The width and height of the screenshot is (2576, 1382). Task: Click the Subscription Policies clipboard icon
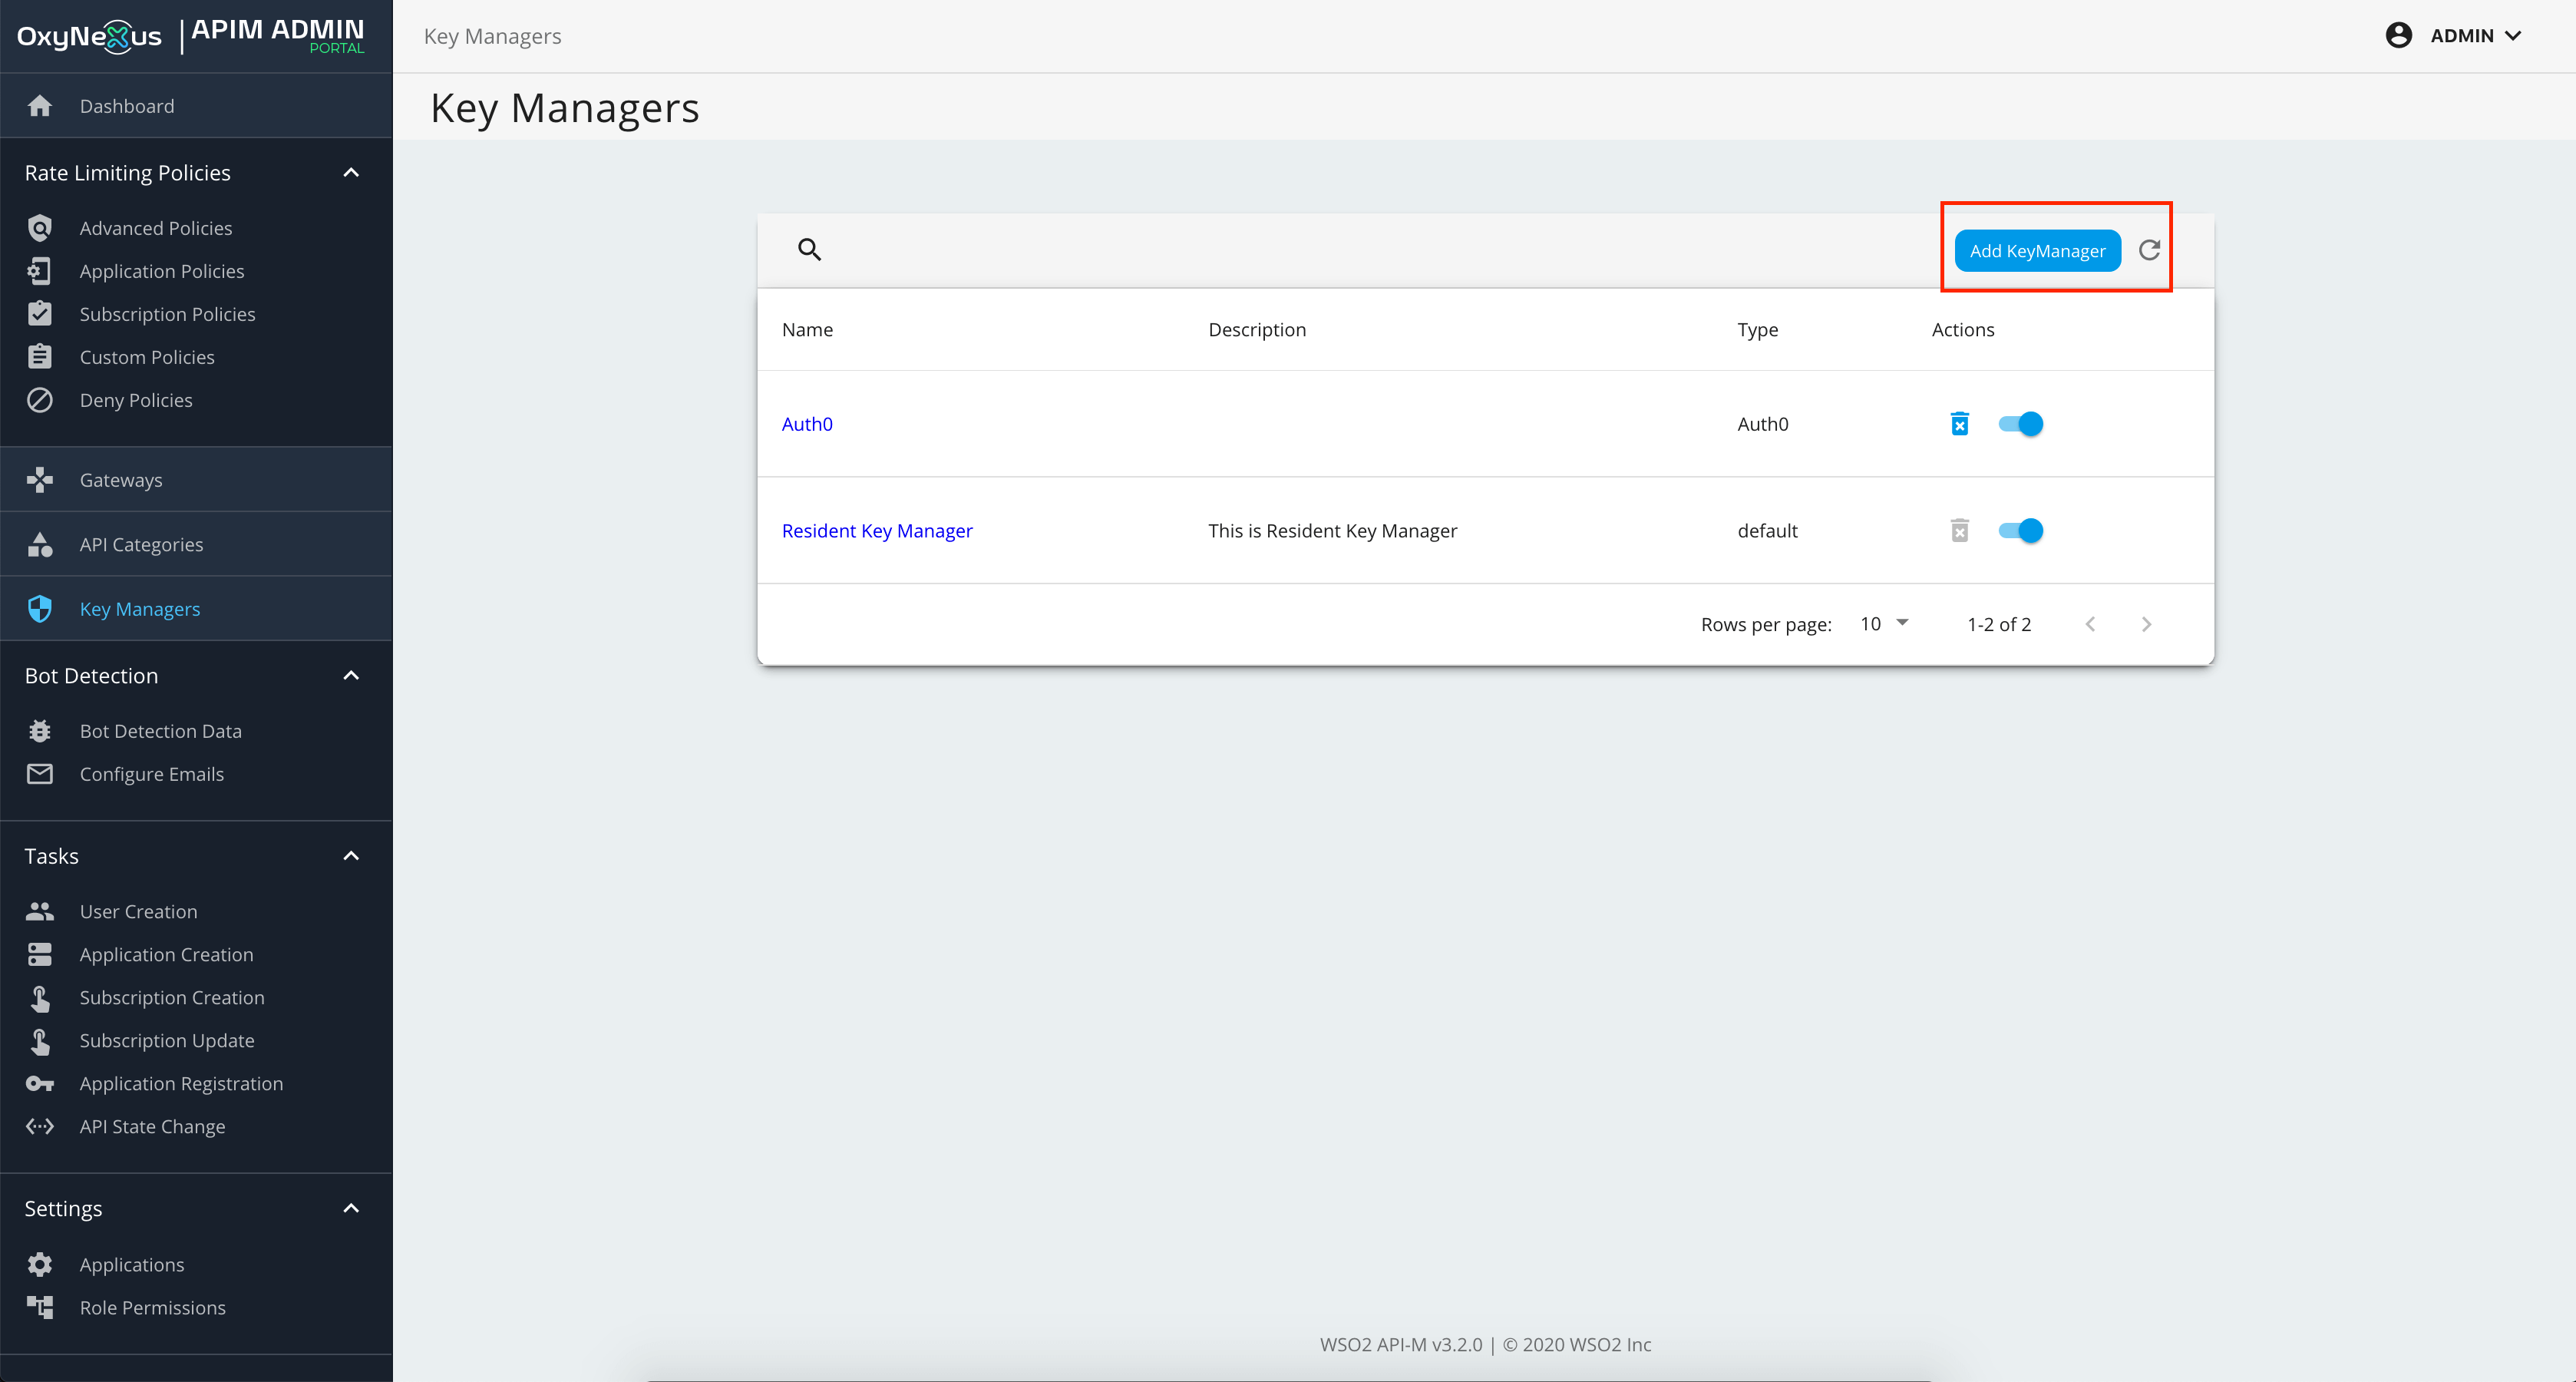[x=40, y=314]
